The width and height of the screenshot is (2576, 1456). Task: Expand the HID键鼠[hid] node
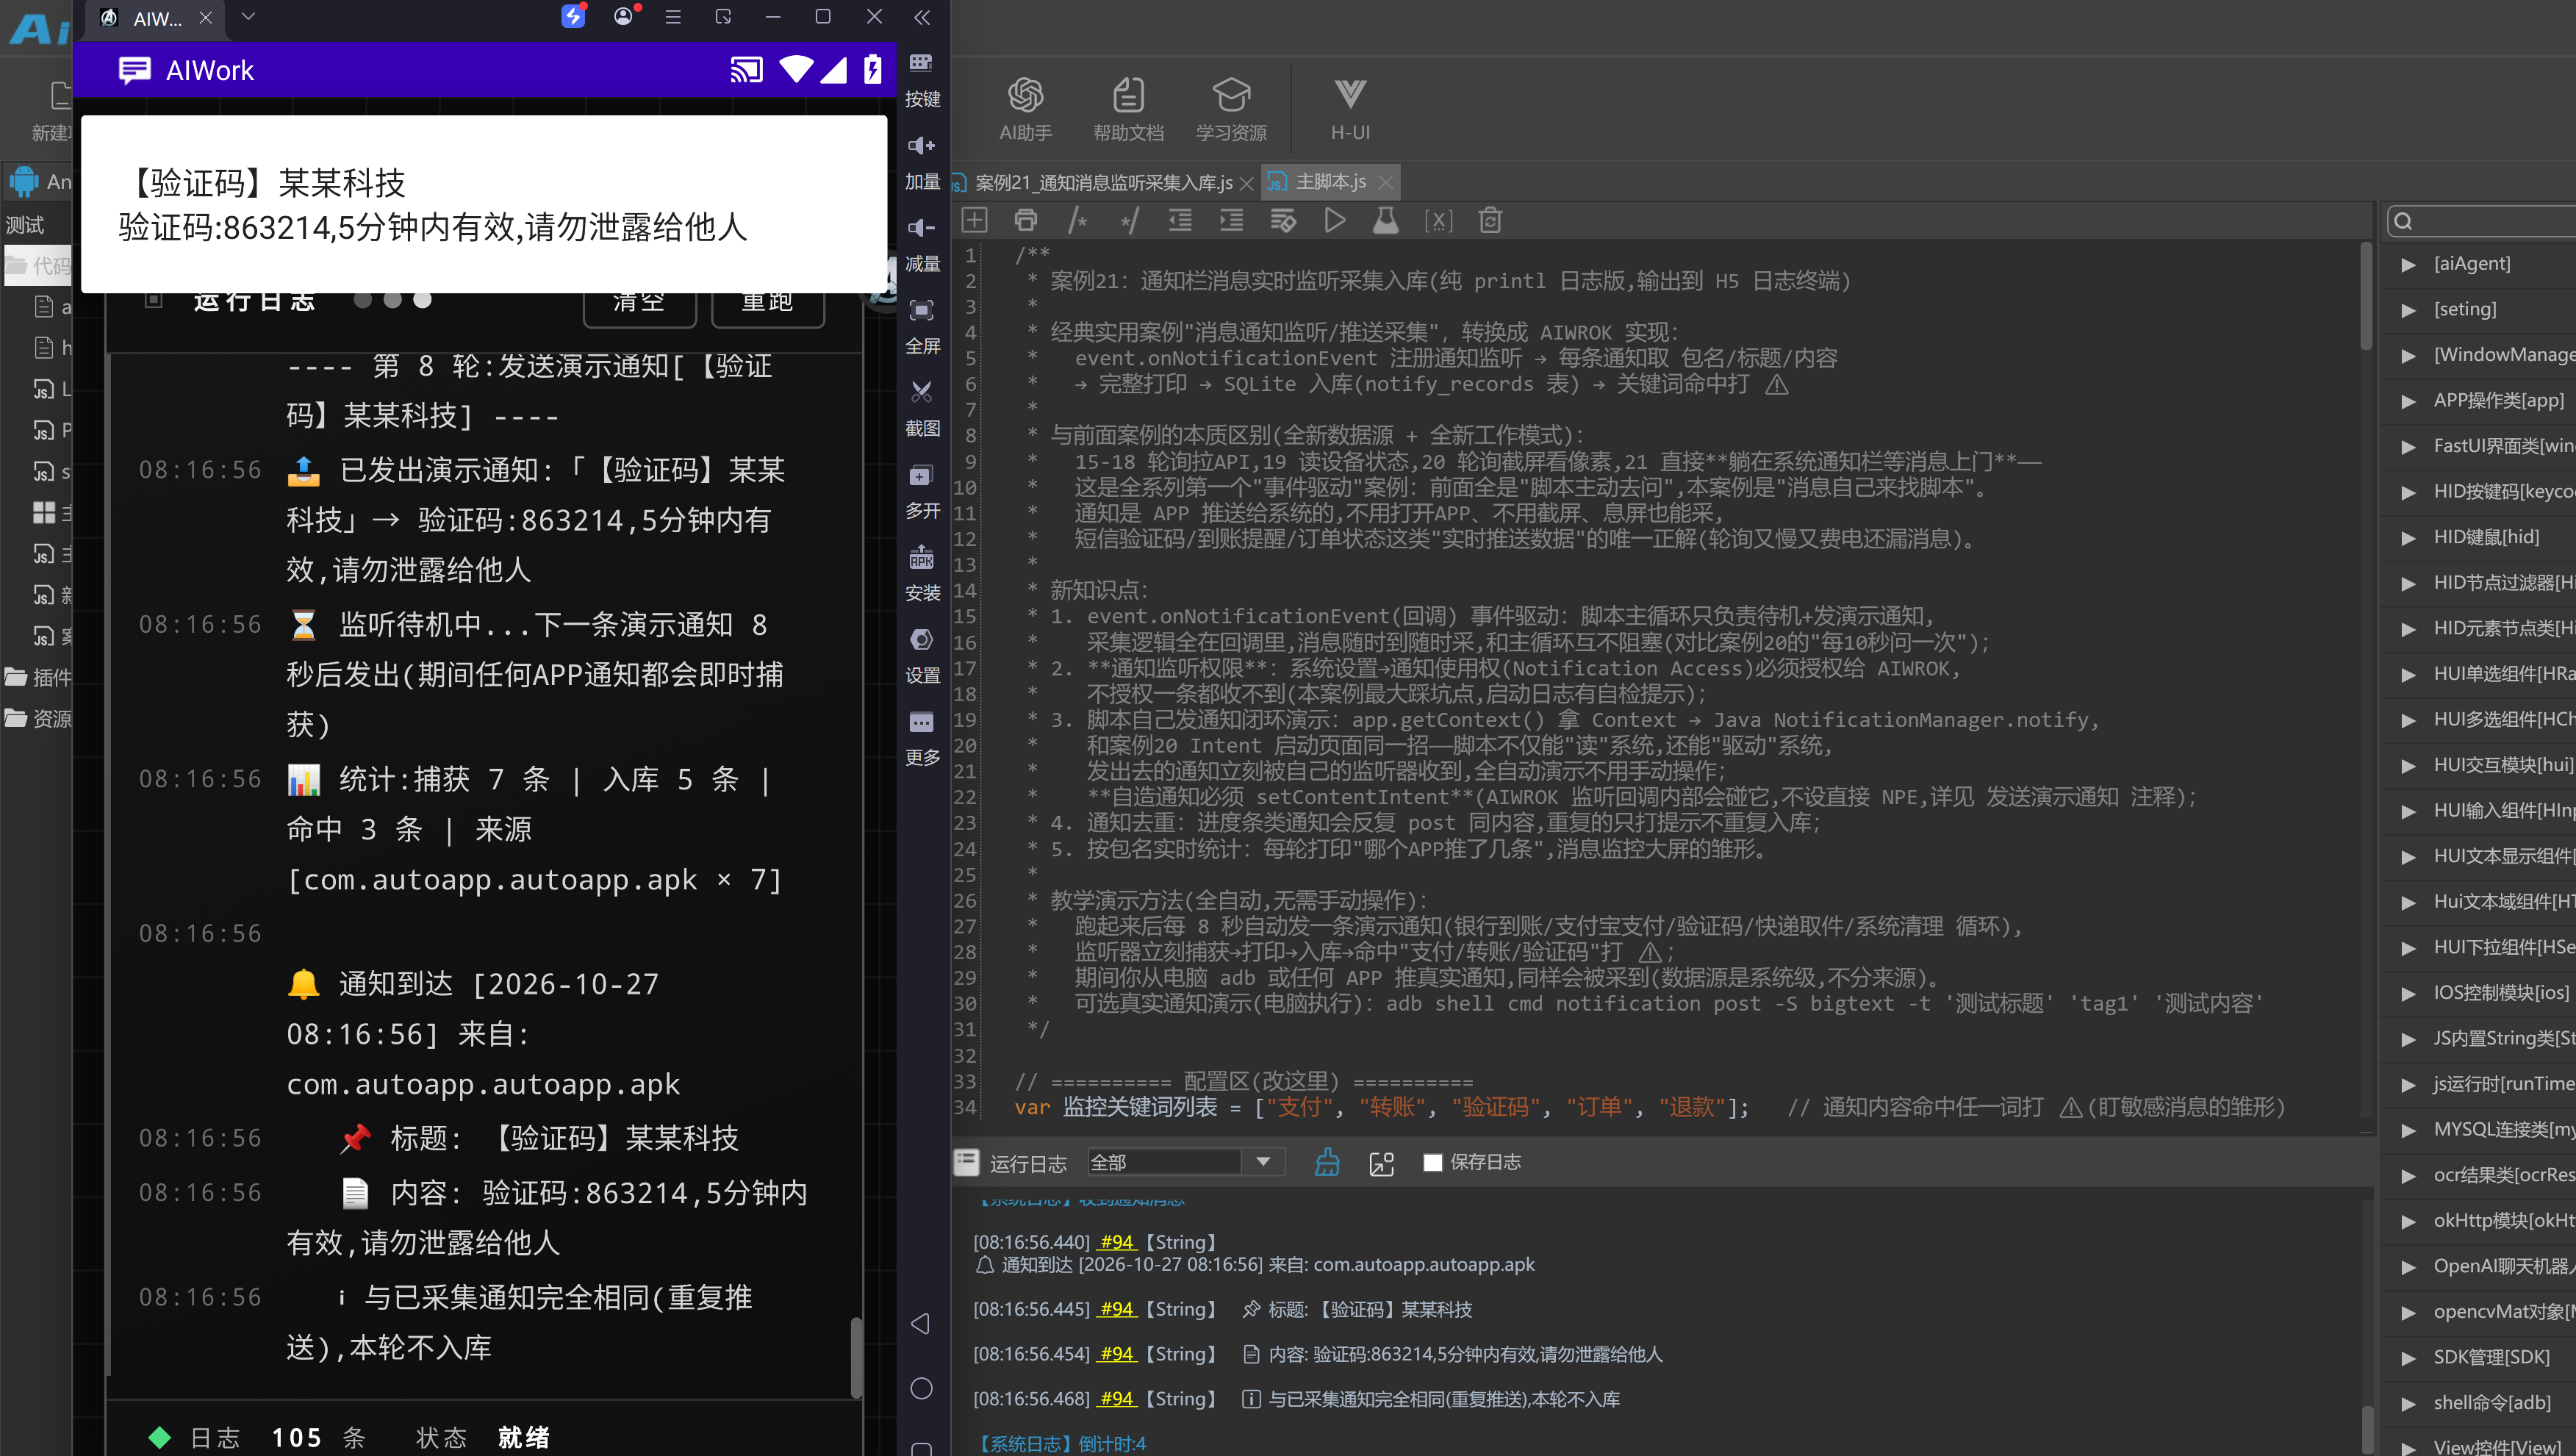(x=2408, y=538)
